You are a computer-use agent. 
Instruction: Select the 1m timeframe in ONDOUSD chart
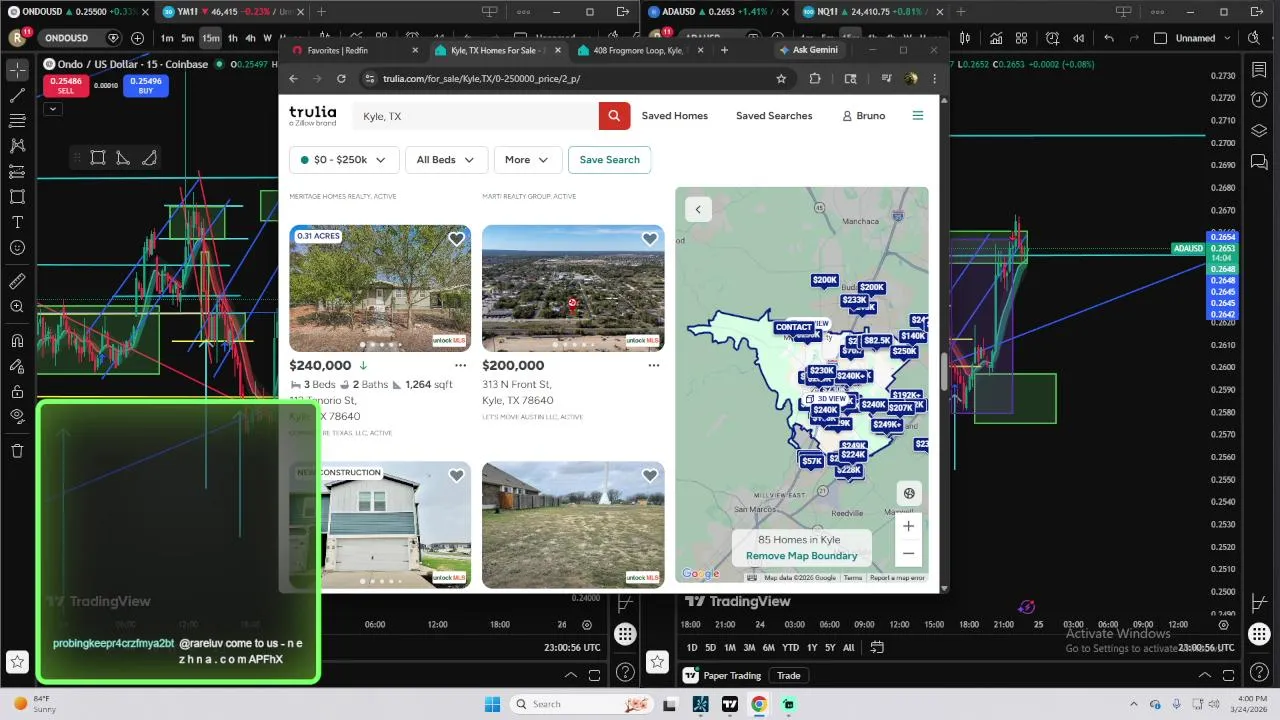167,38
